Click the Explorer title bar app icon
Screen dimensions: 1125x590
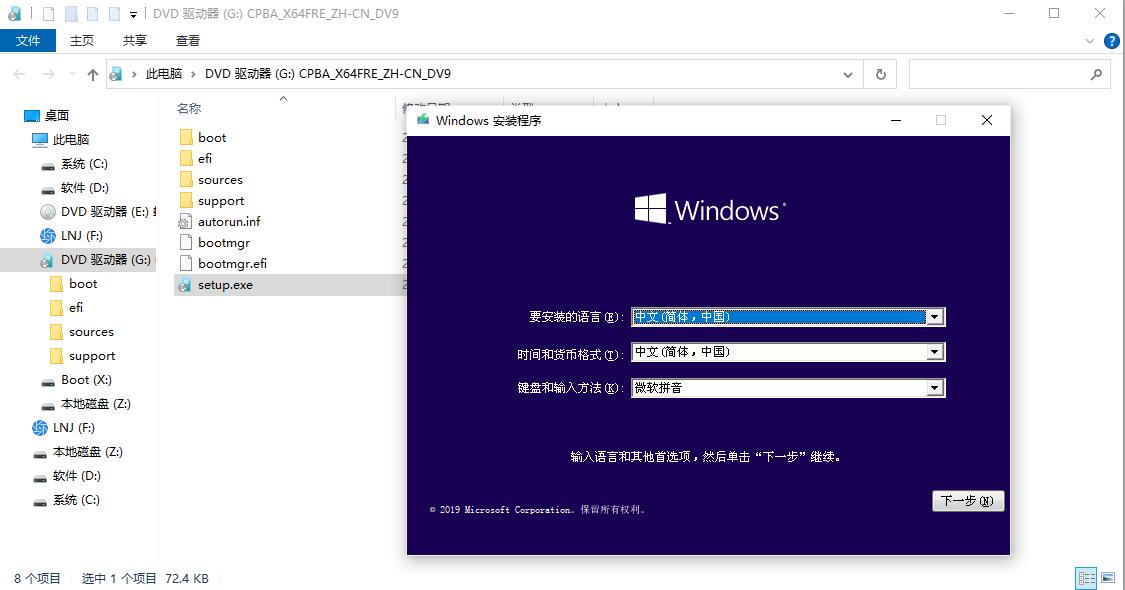14,14
